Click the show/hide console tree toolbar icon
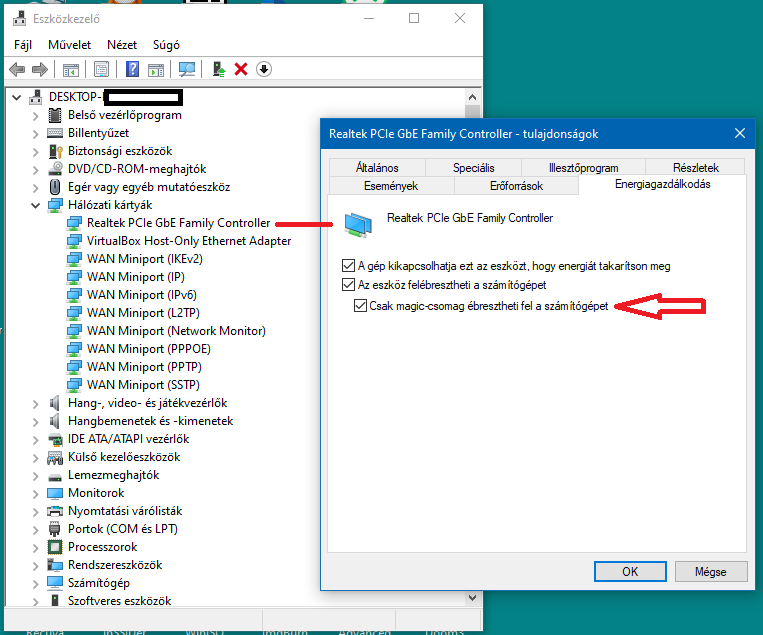 tap(71, 70)
